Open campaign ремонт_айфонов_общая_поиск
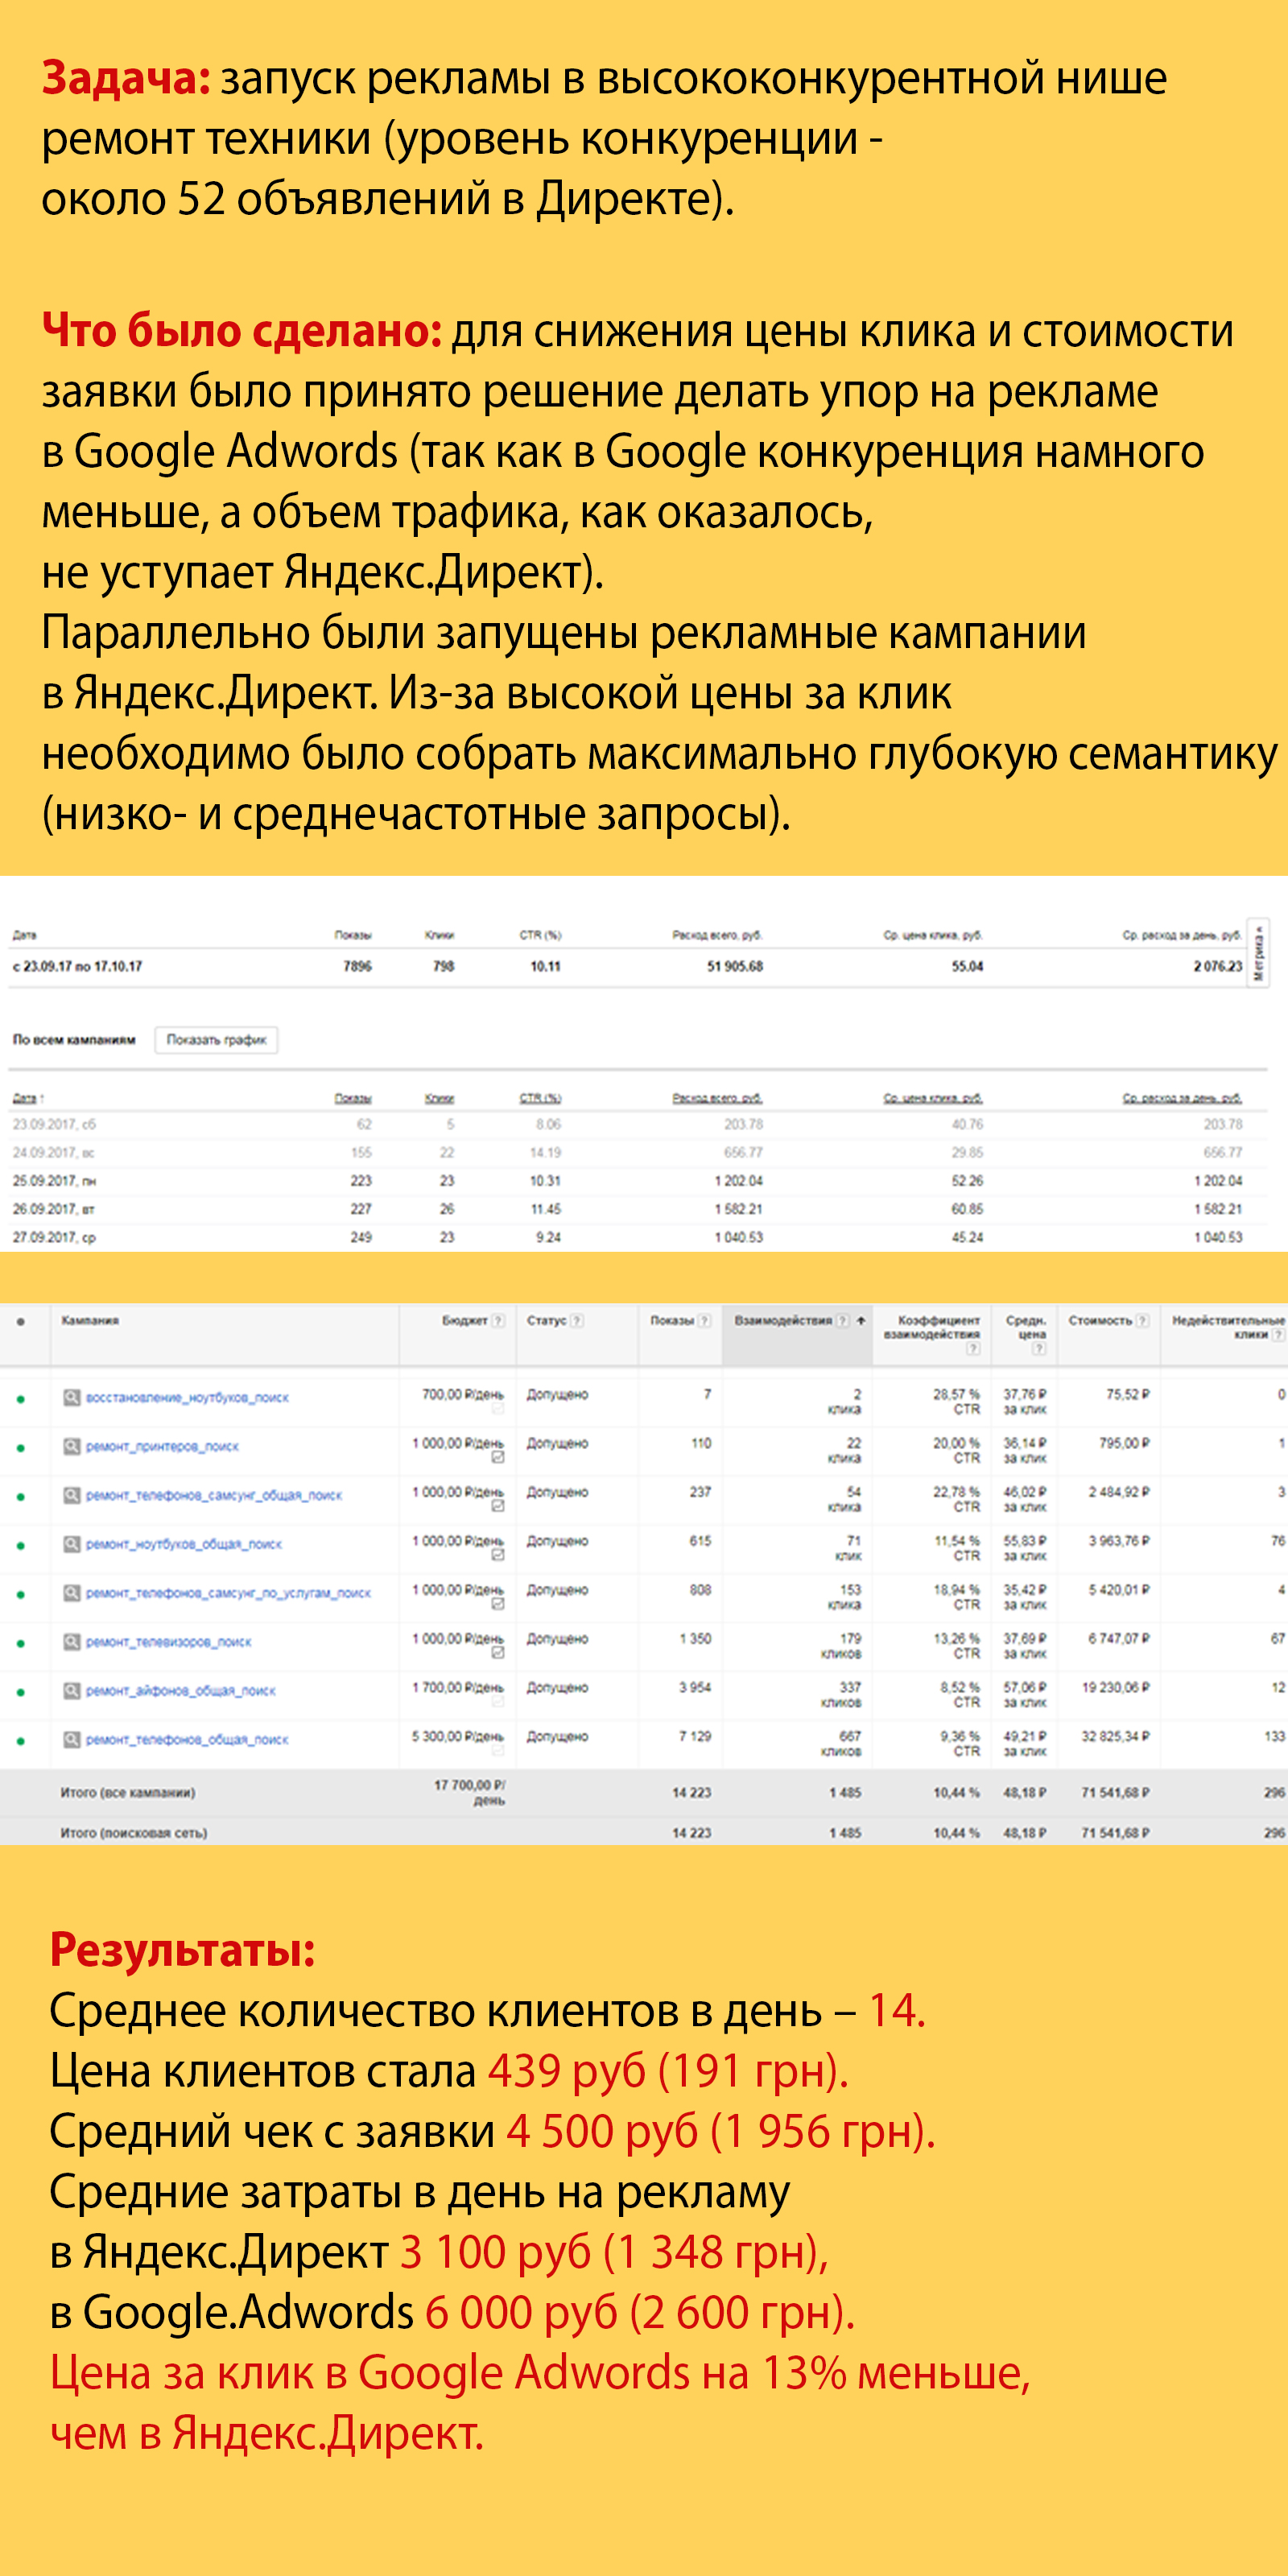 pos(181,1692)
